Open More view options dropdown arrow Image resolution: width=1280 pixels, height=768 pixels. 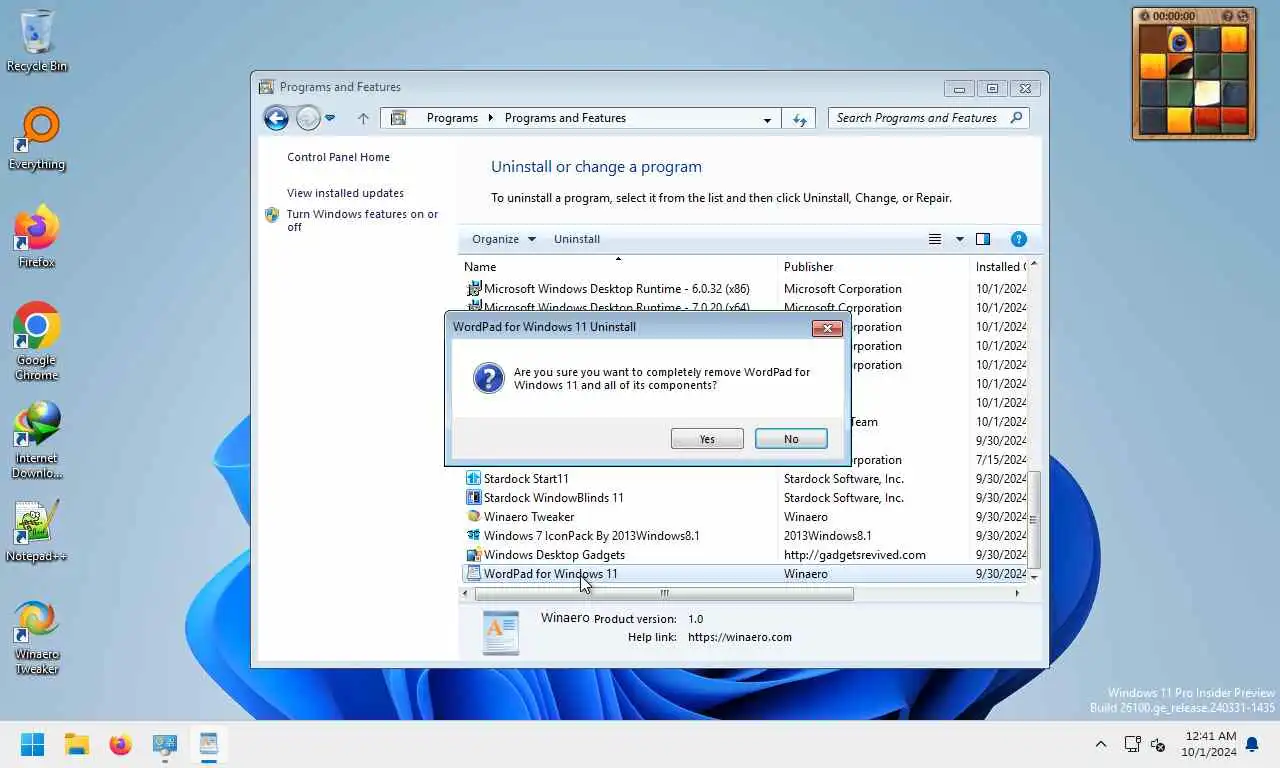[x=960, y=239]
